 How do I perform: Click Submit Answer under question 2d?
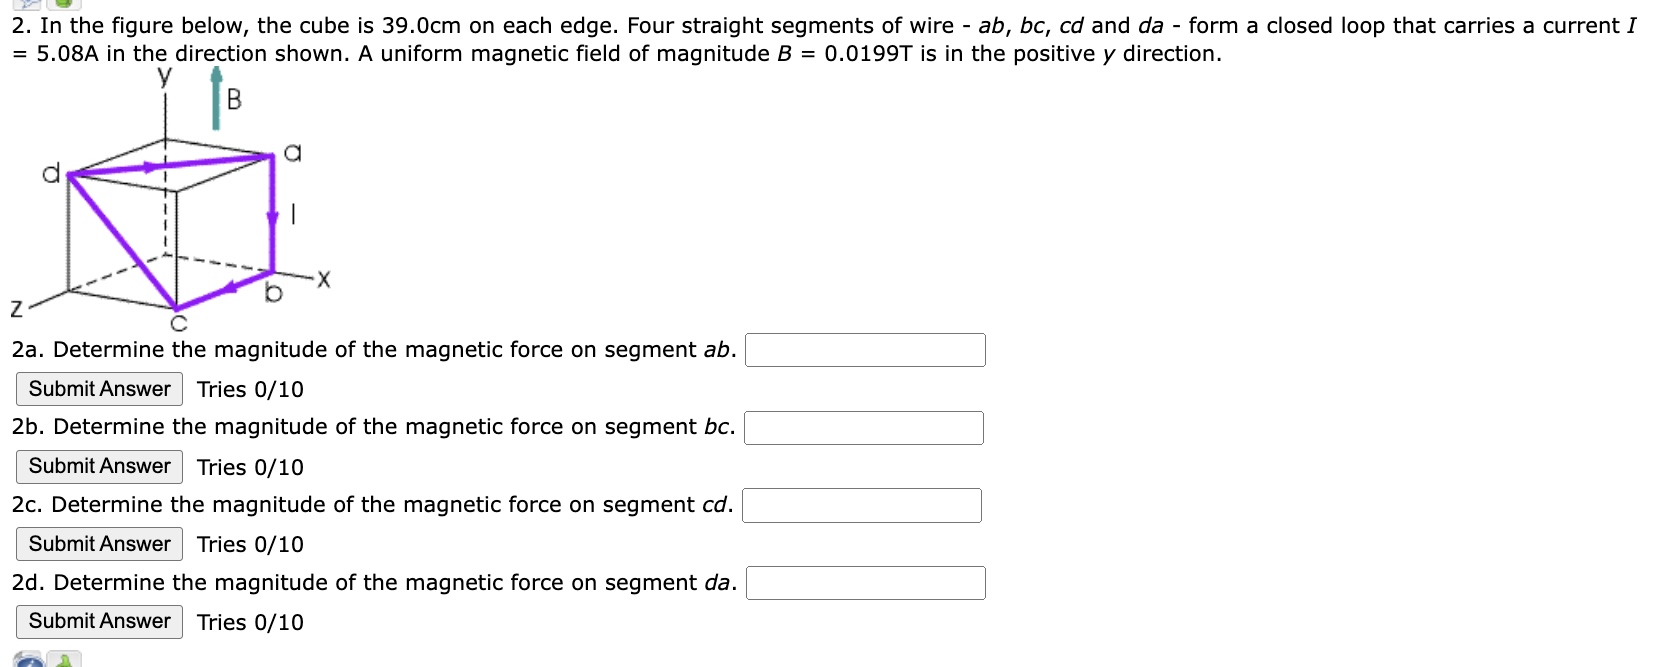point(99,621)
